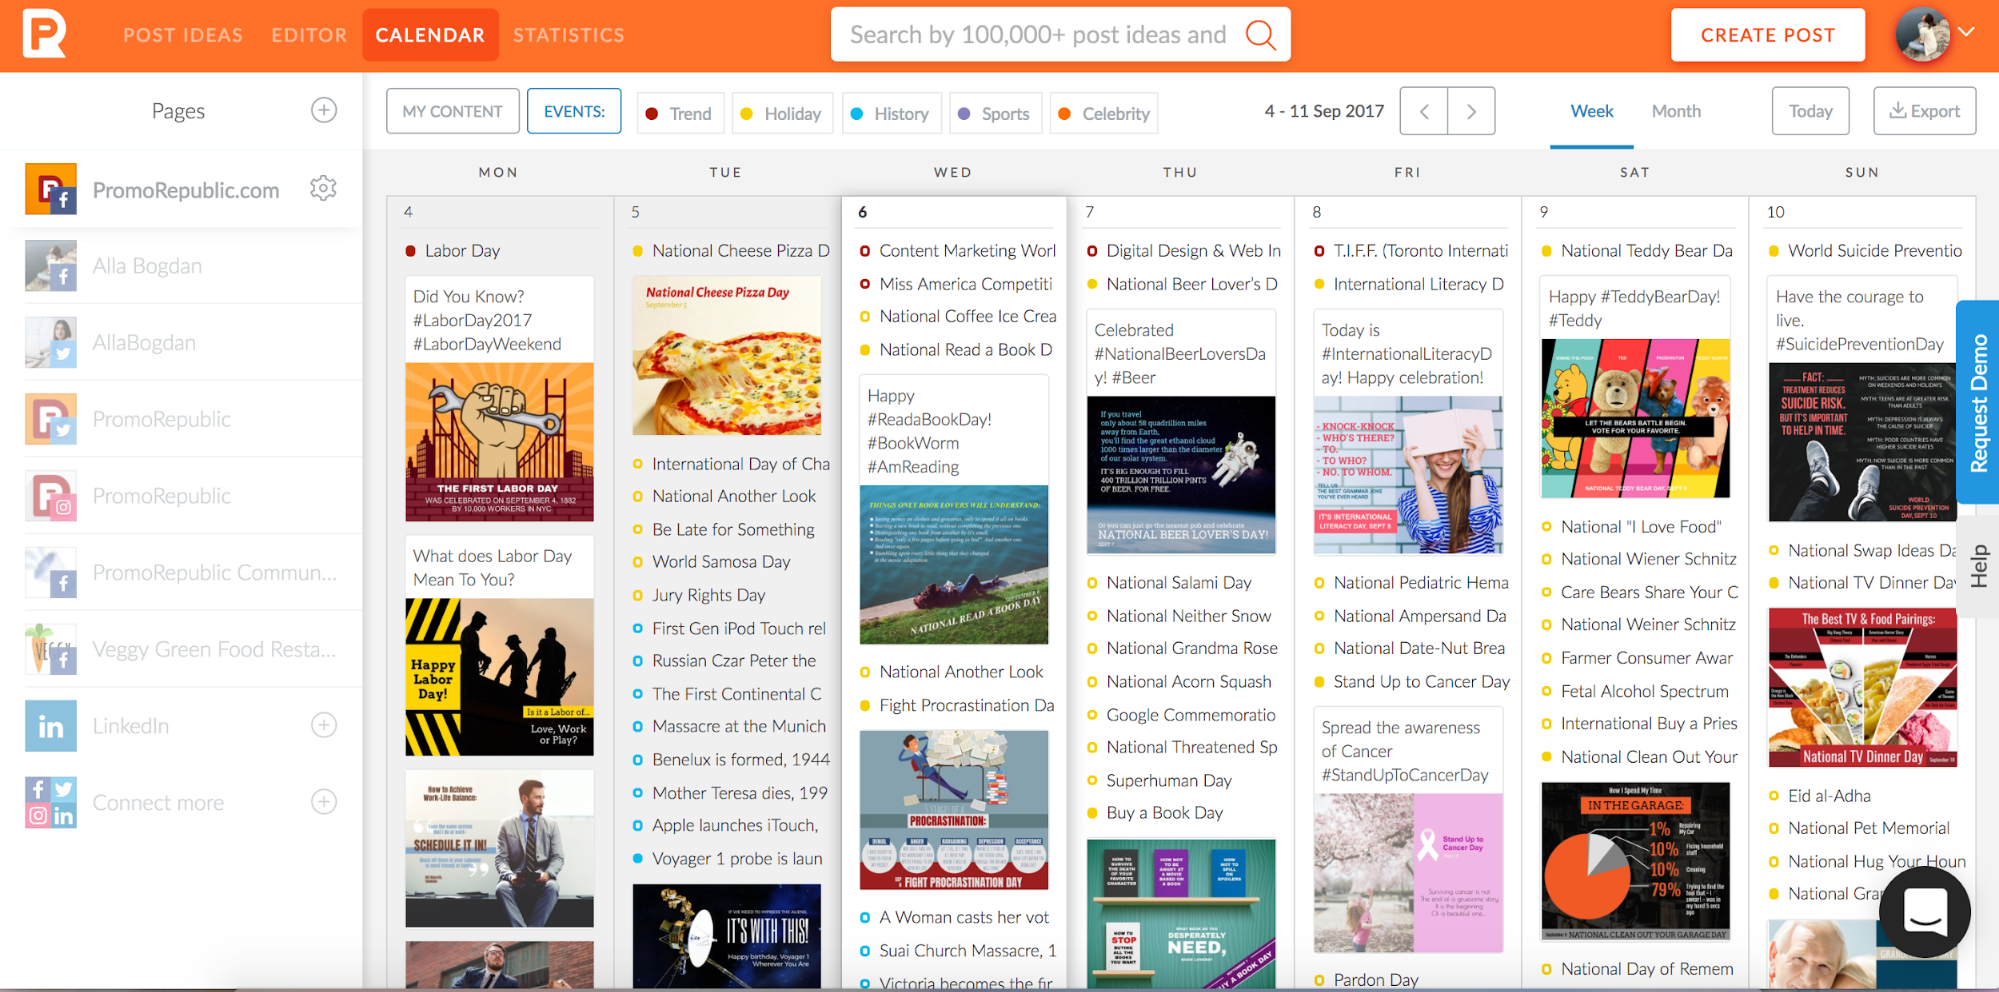Add a new page with plus icon
The width and height of the screenshot is (1999, 992).
click(324, 110)
